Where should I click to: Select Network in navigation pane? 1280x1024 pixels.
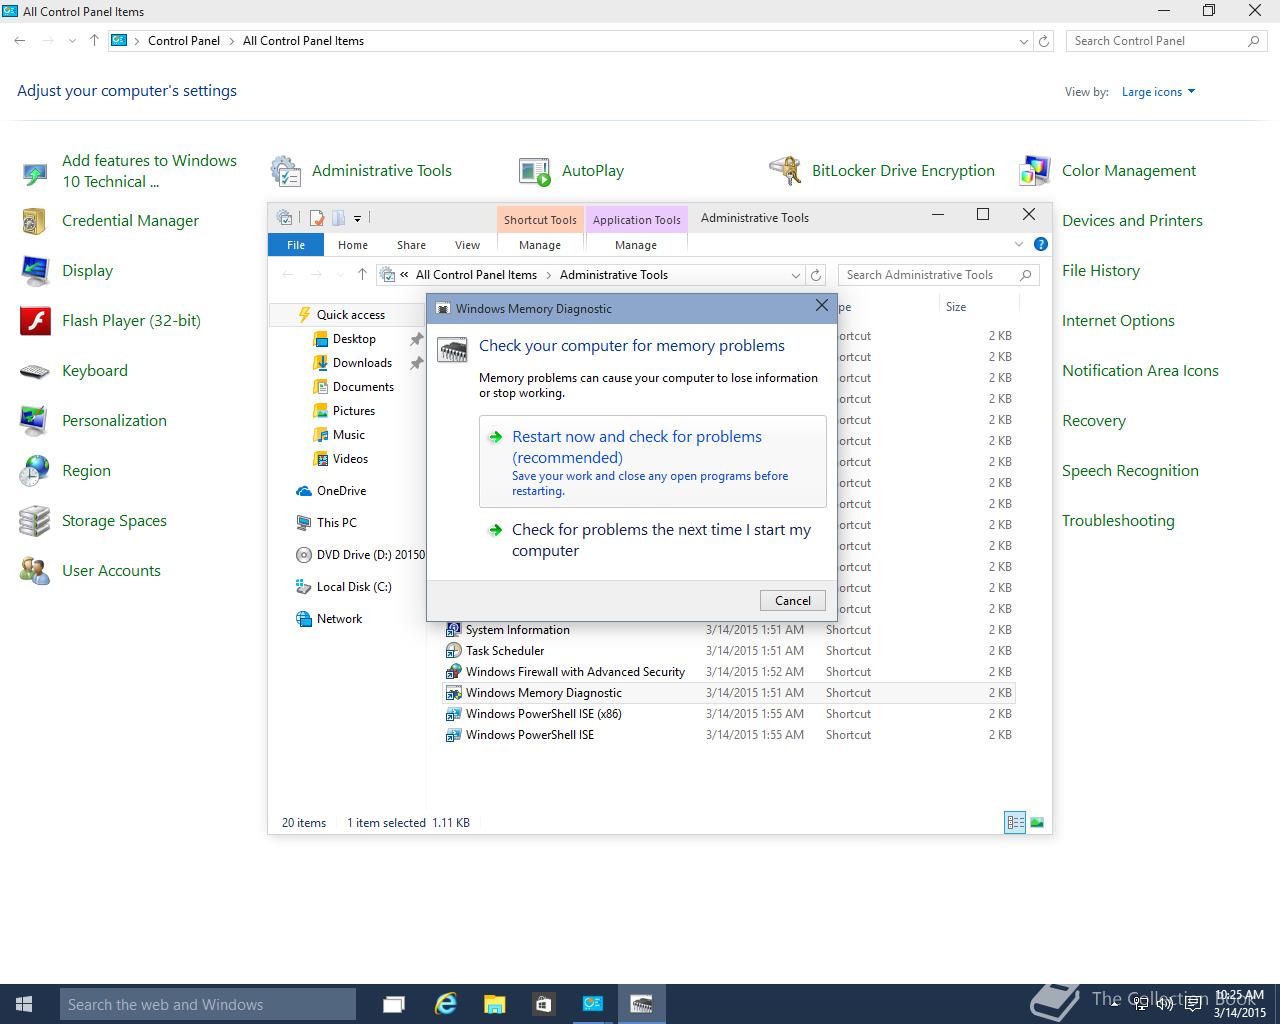coord(339,619)
